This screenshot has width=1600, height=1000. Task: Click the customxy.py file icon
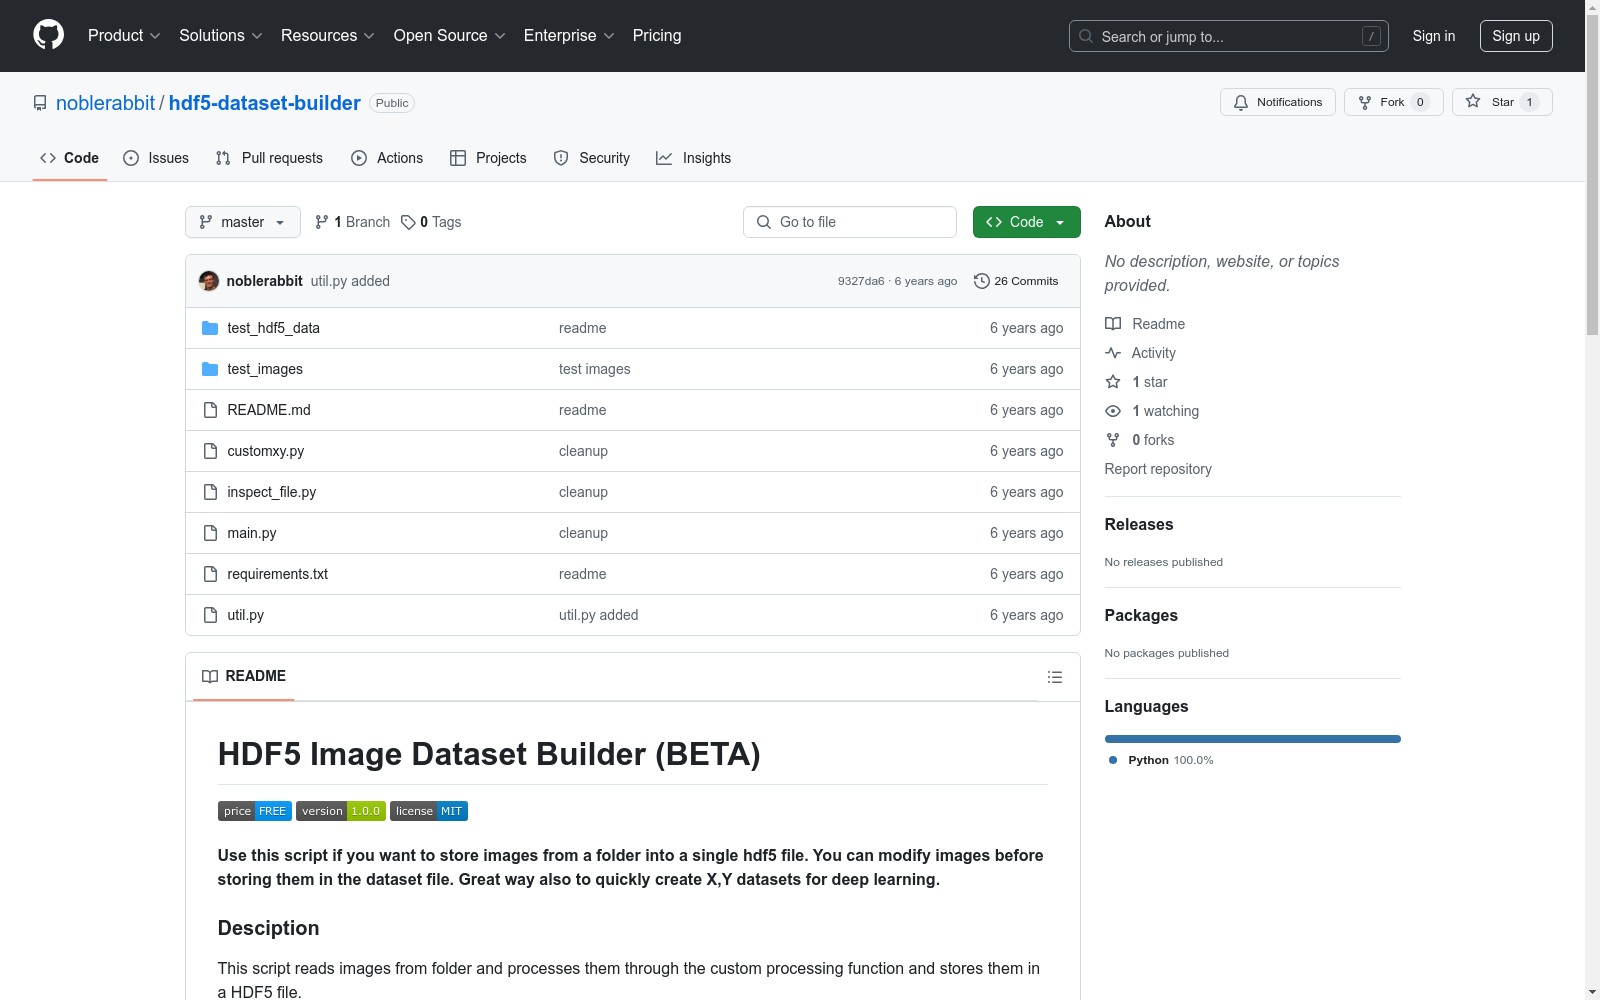tap(210, 451)
